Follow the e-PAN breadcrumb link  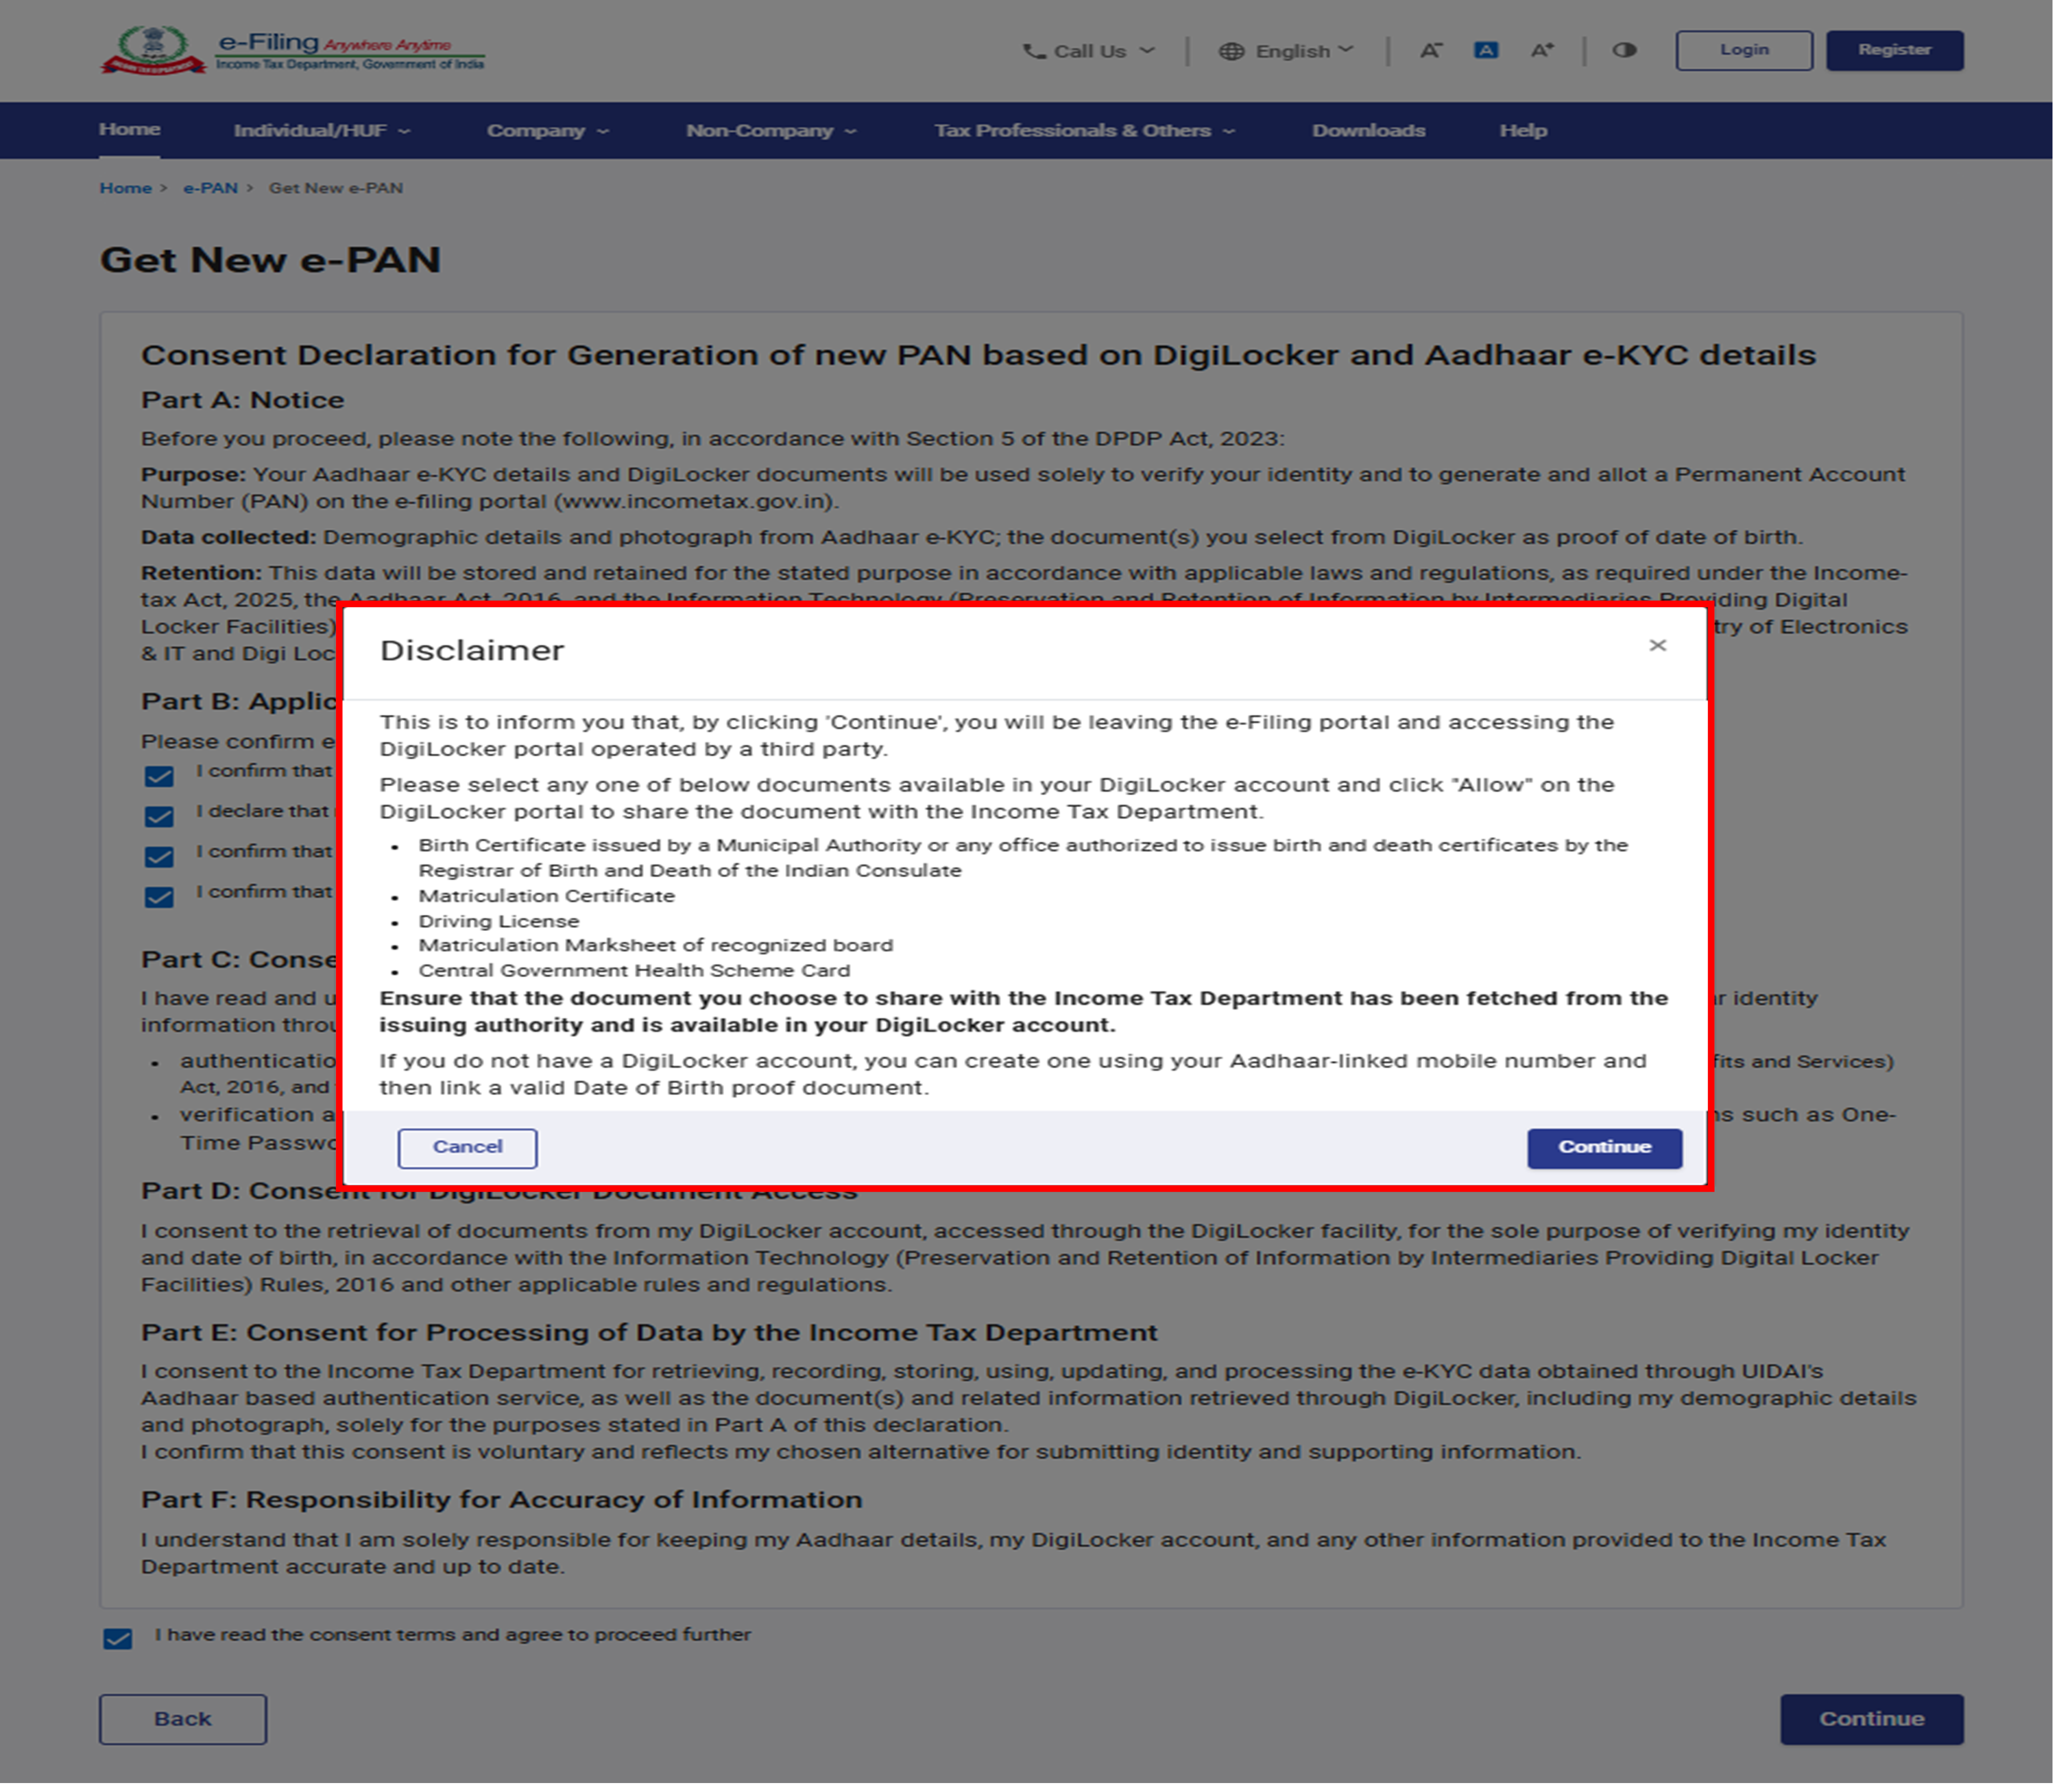pos(210,188)
